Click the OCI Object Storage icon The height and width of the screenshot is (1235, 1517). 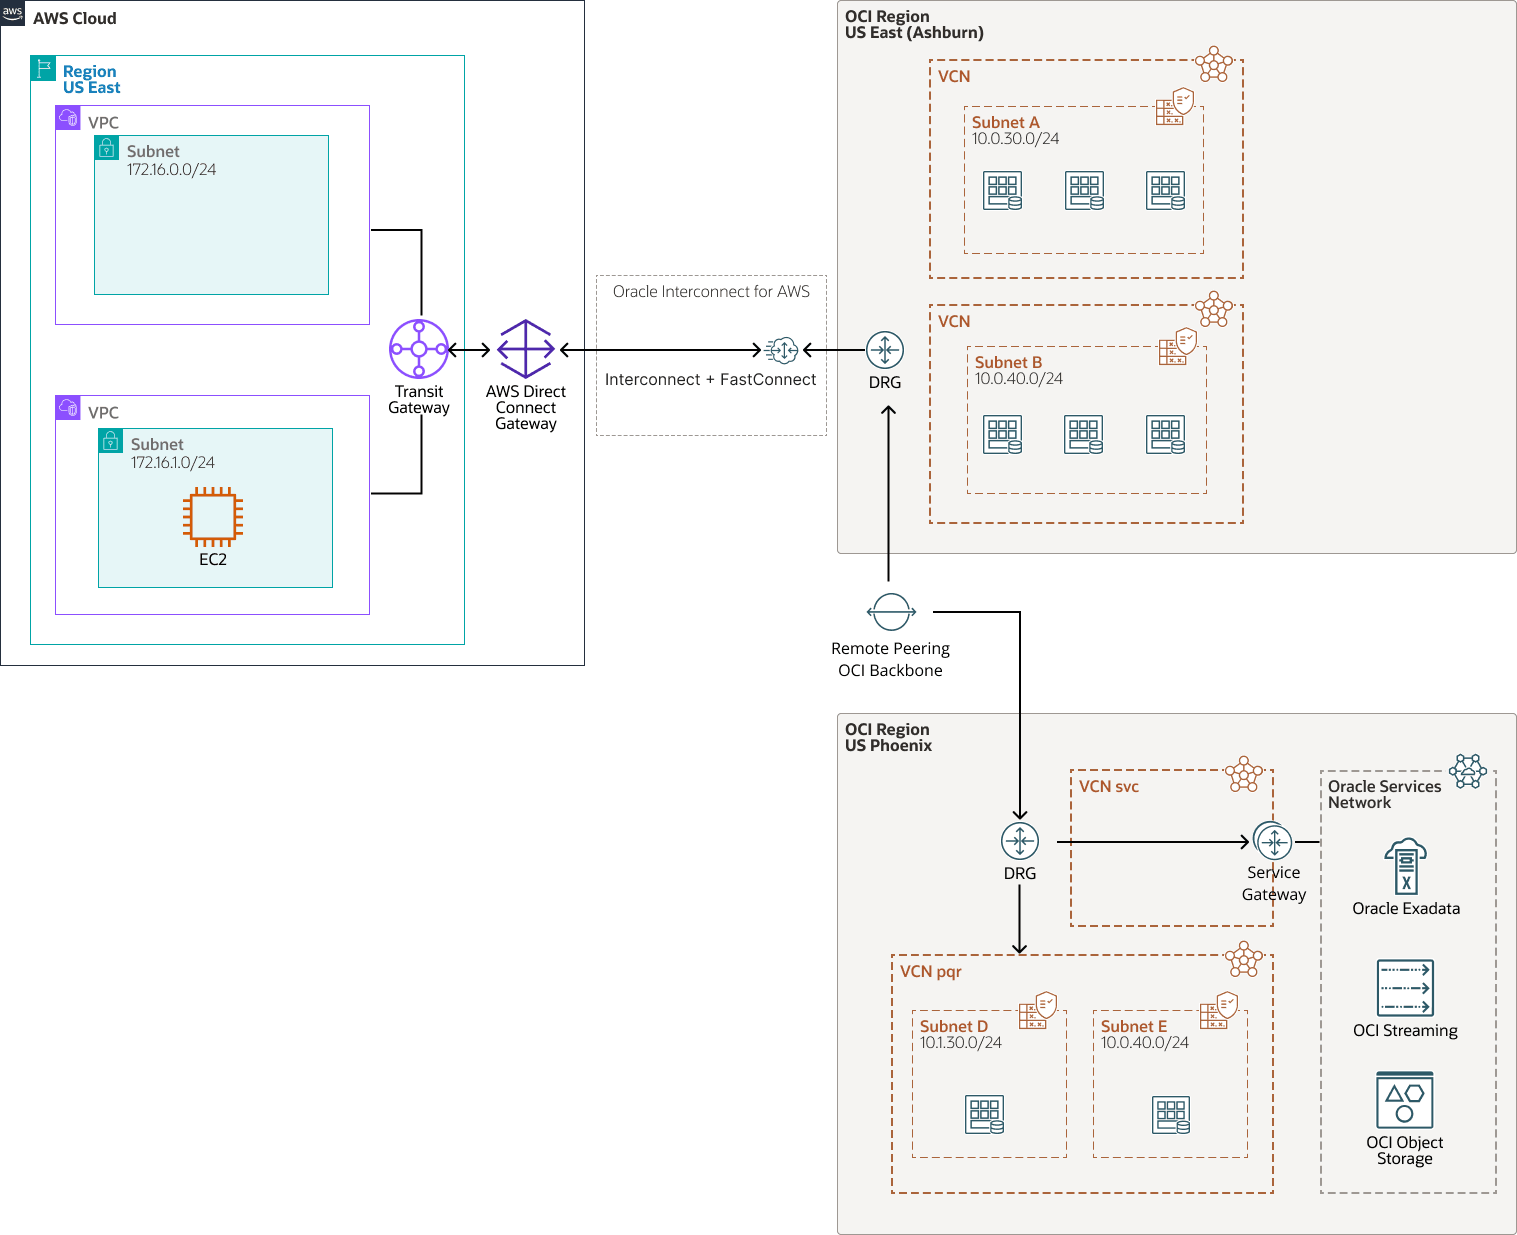(1405, 1100)
